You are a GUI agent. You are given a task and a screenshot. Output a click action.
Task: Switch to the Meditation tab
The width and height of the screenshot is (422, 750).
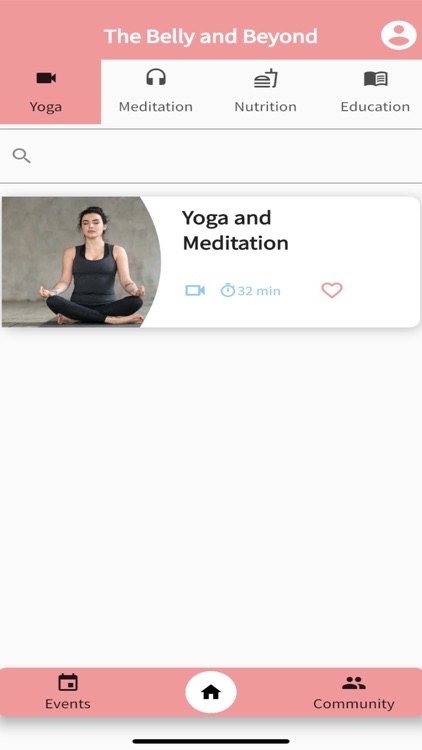(x=156, y=92)
